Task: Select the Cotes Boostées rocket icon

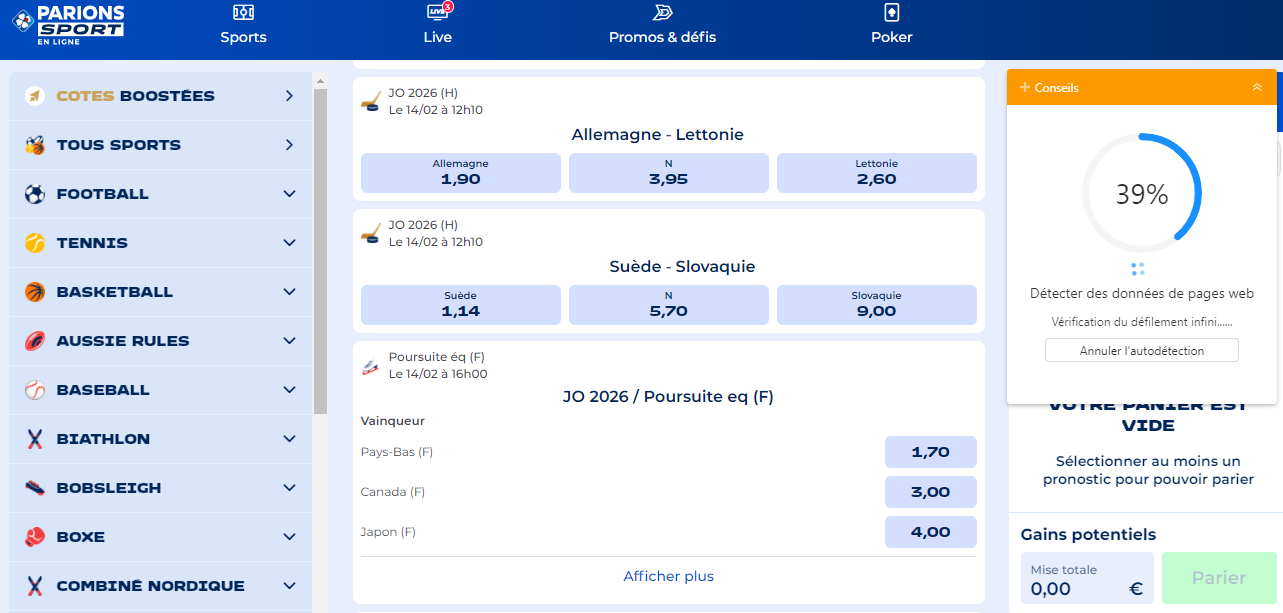Action: pos(33,95)
